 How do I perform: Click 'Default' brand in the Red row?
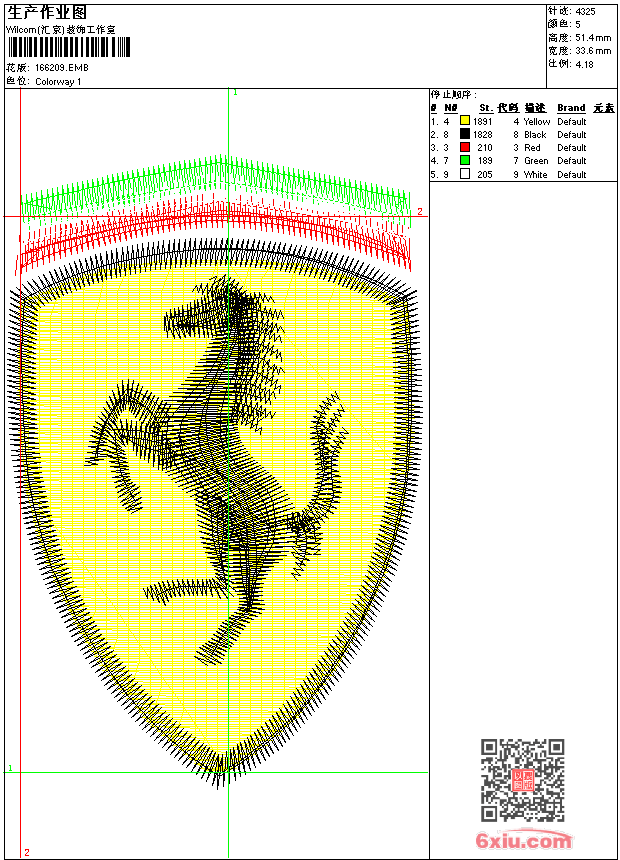(x=572, y=148)
